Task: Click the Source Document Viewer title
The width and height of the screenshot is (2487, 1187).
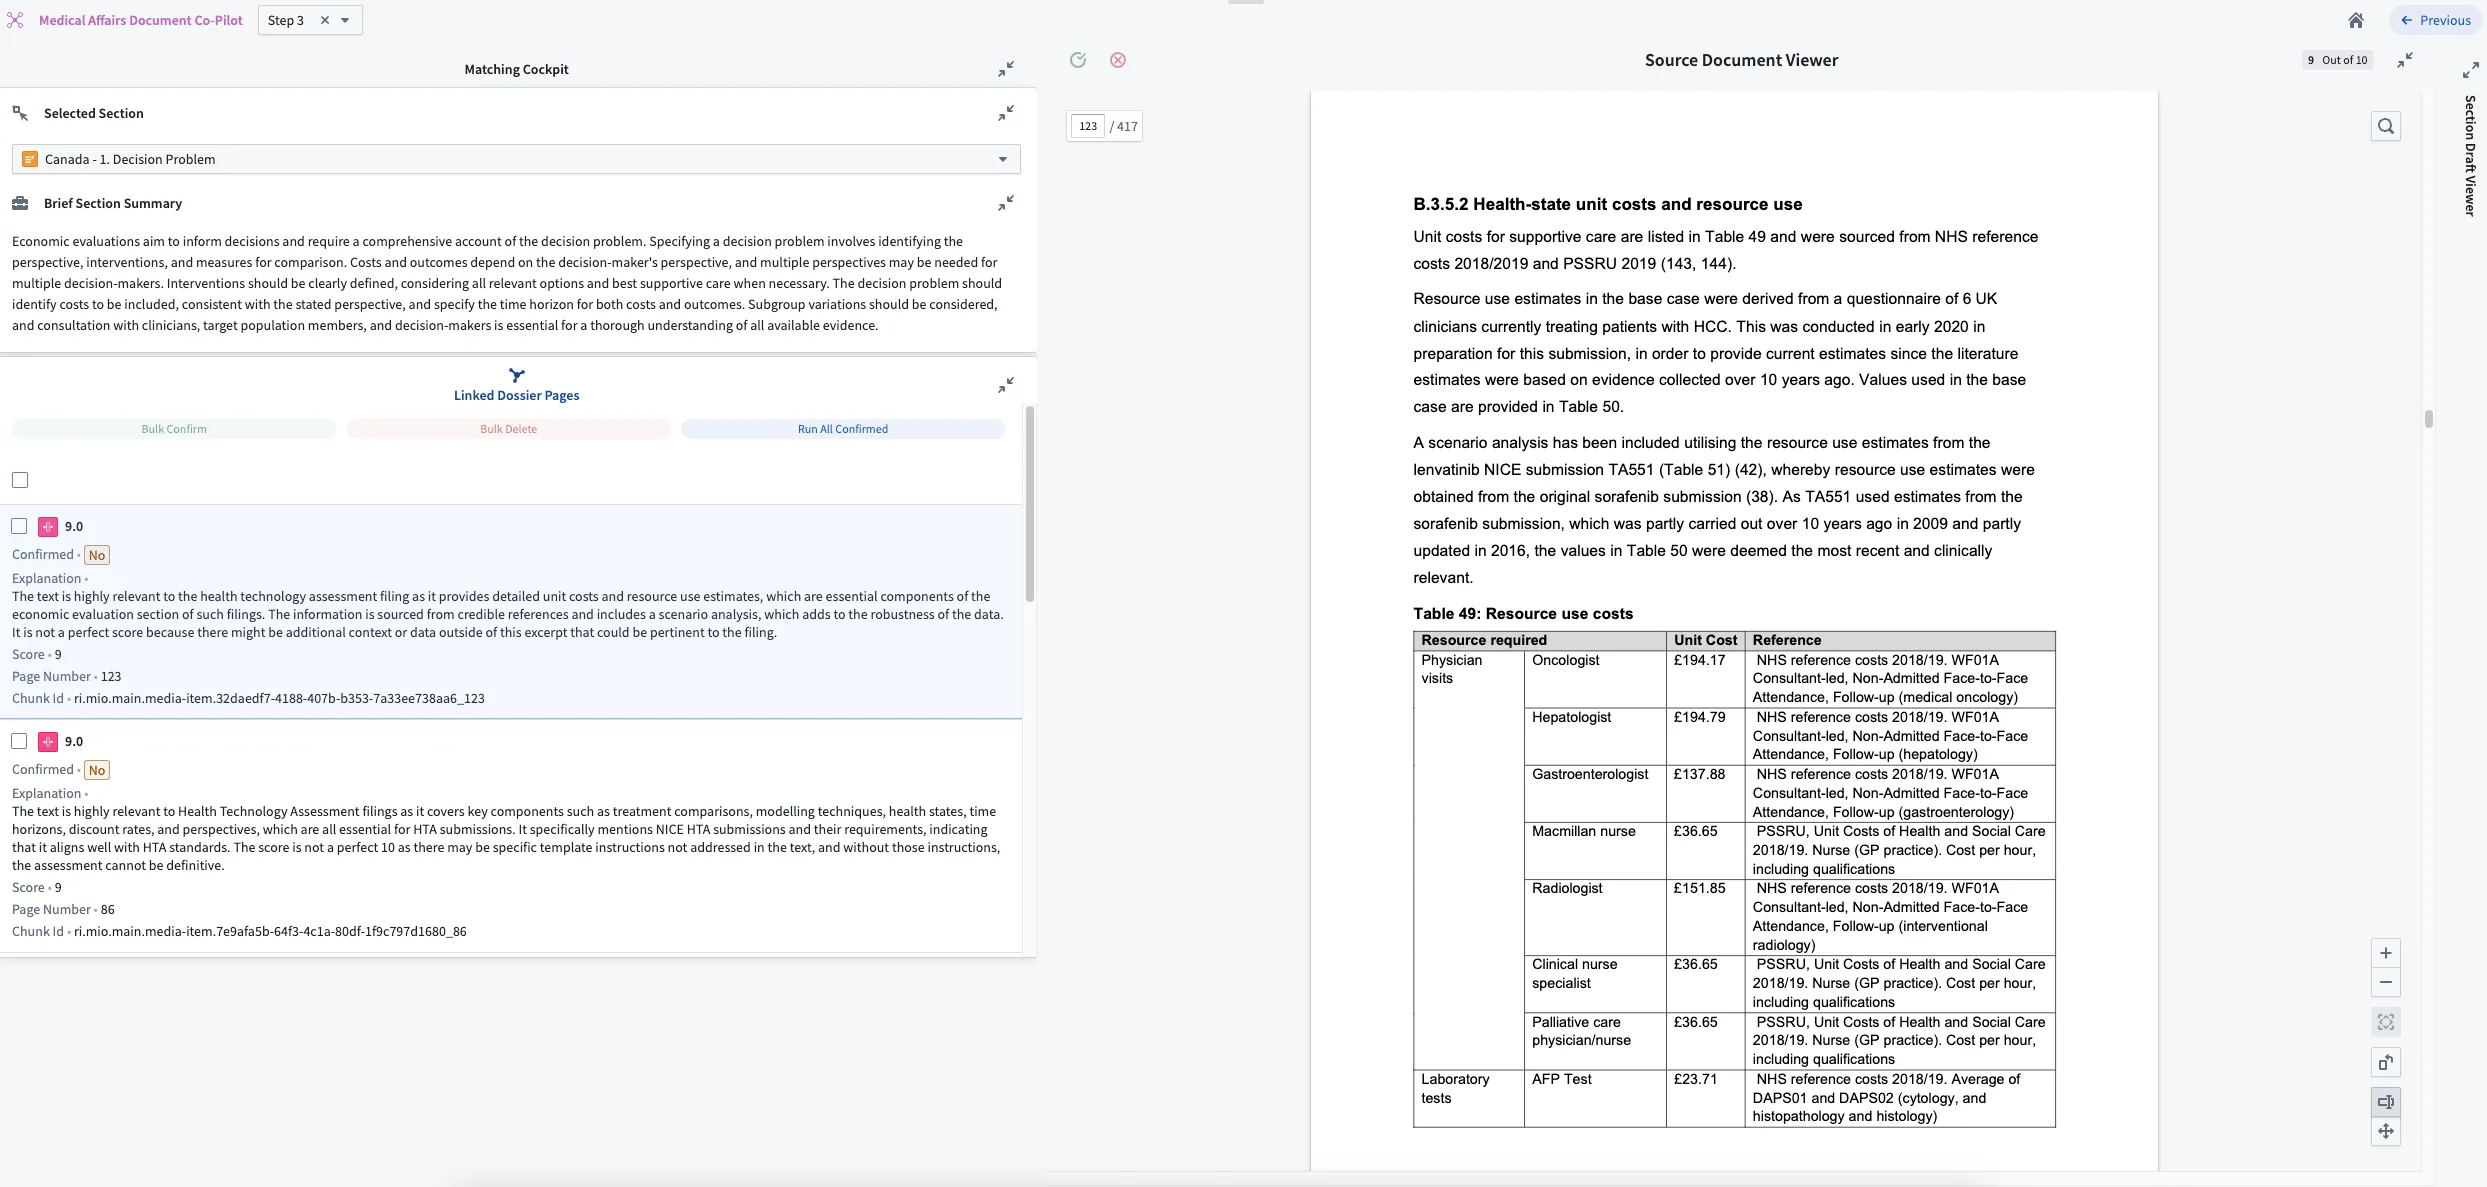Action: [x=1741, y=60]
